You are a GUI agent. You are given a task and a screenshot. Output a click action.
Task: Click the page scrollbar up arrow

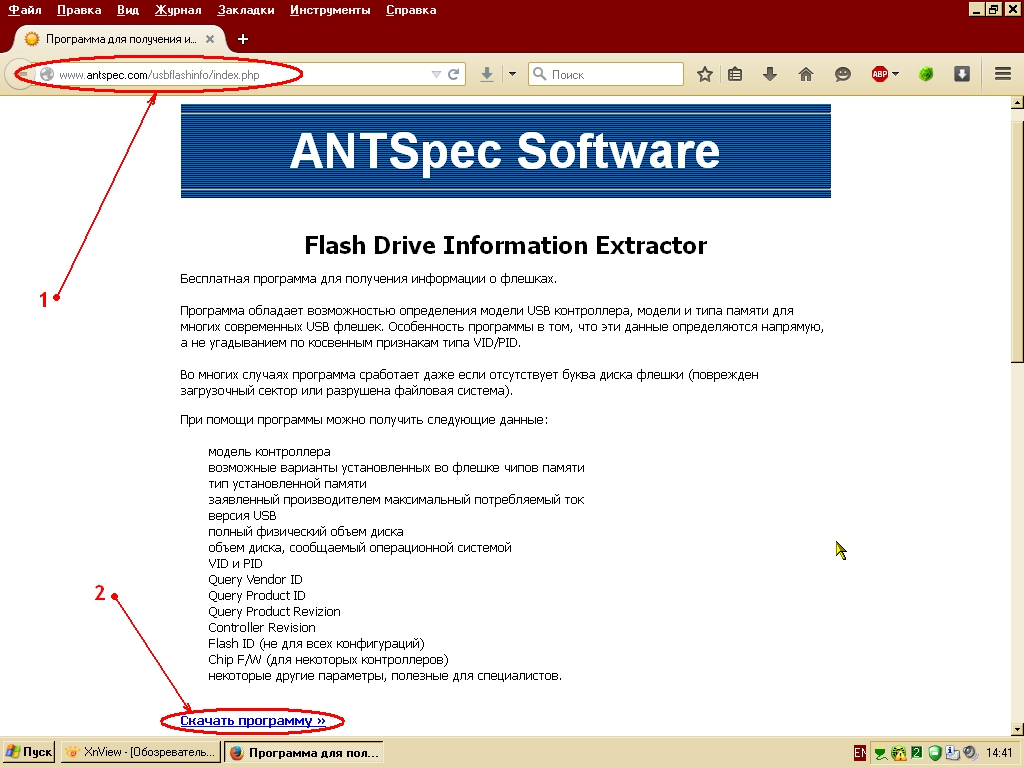pos(1017,103)
